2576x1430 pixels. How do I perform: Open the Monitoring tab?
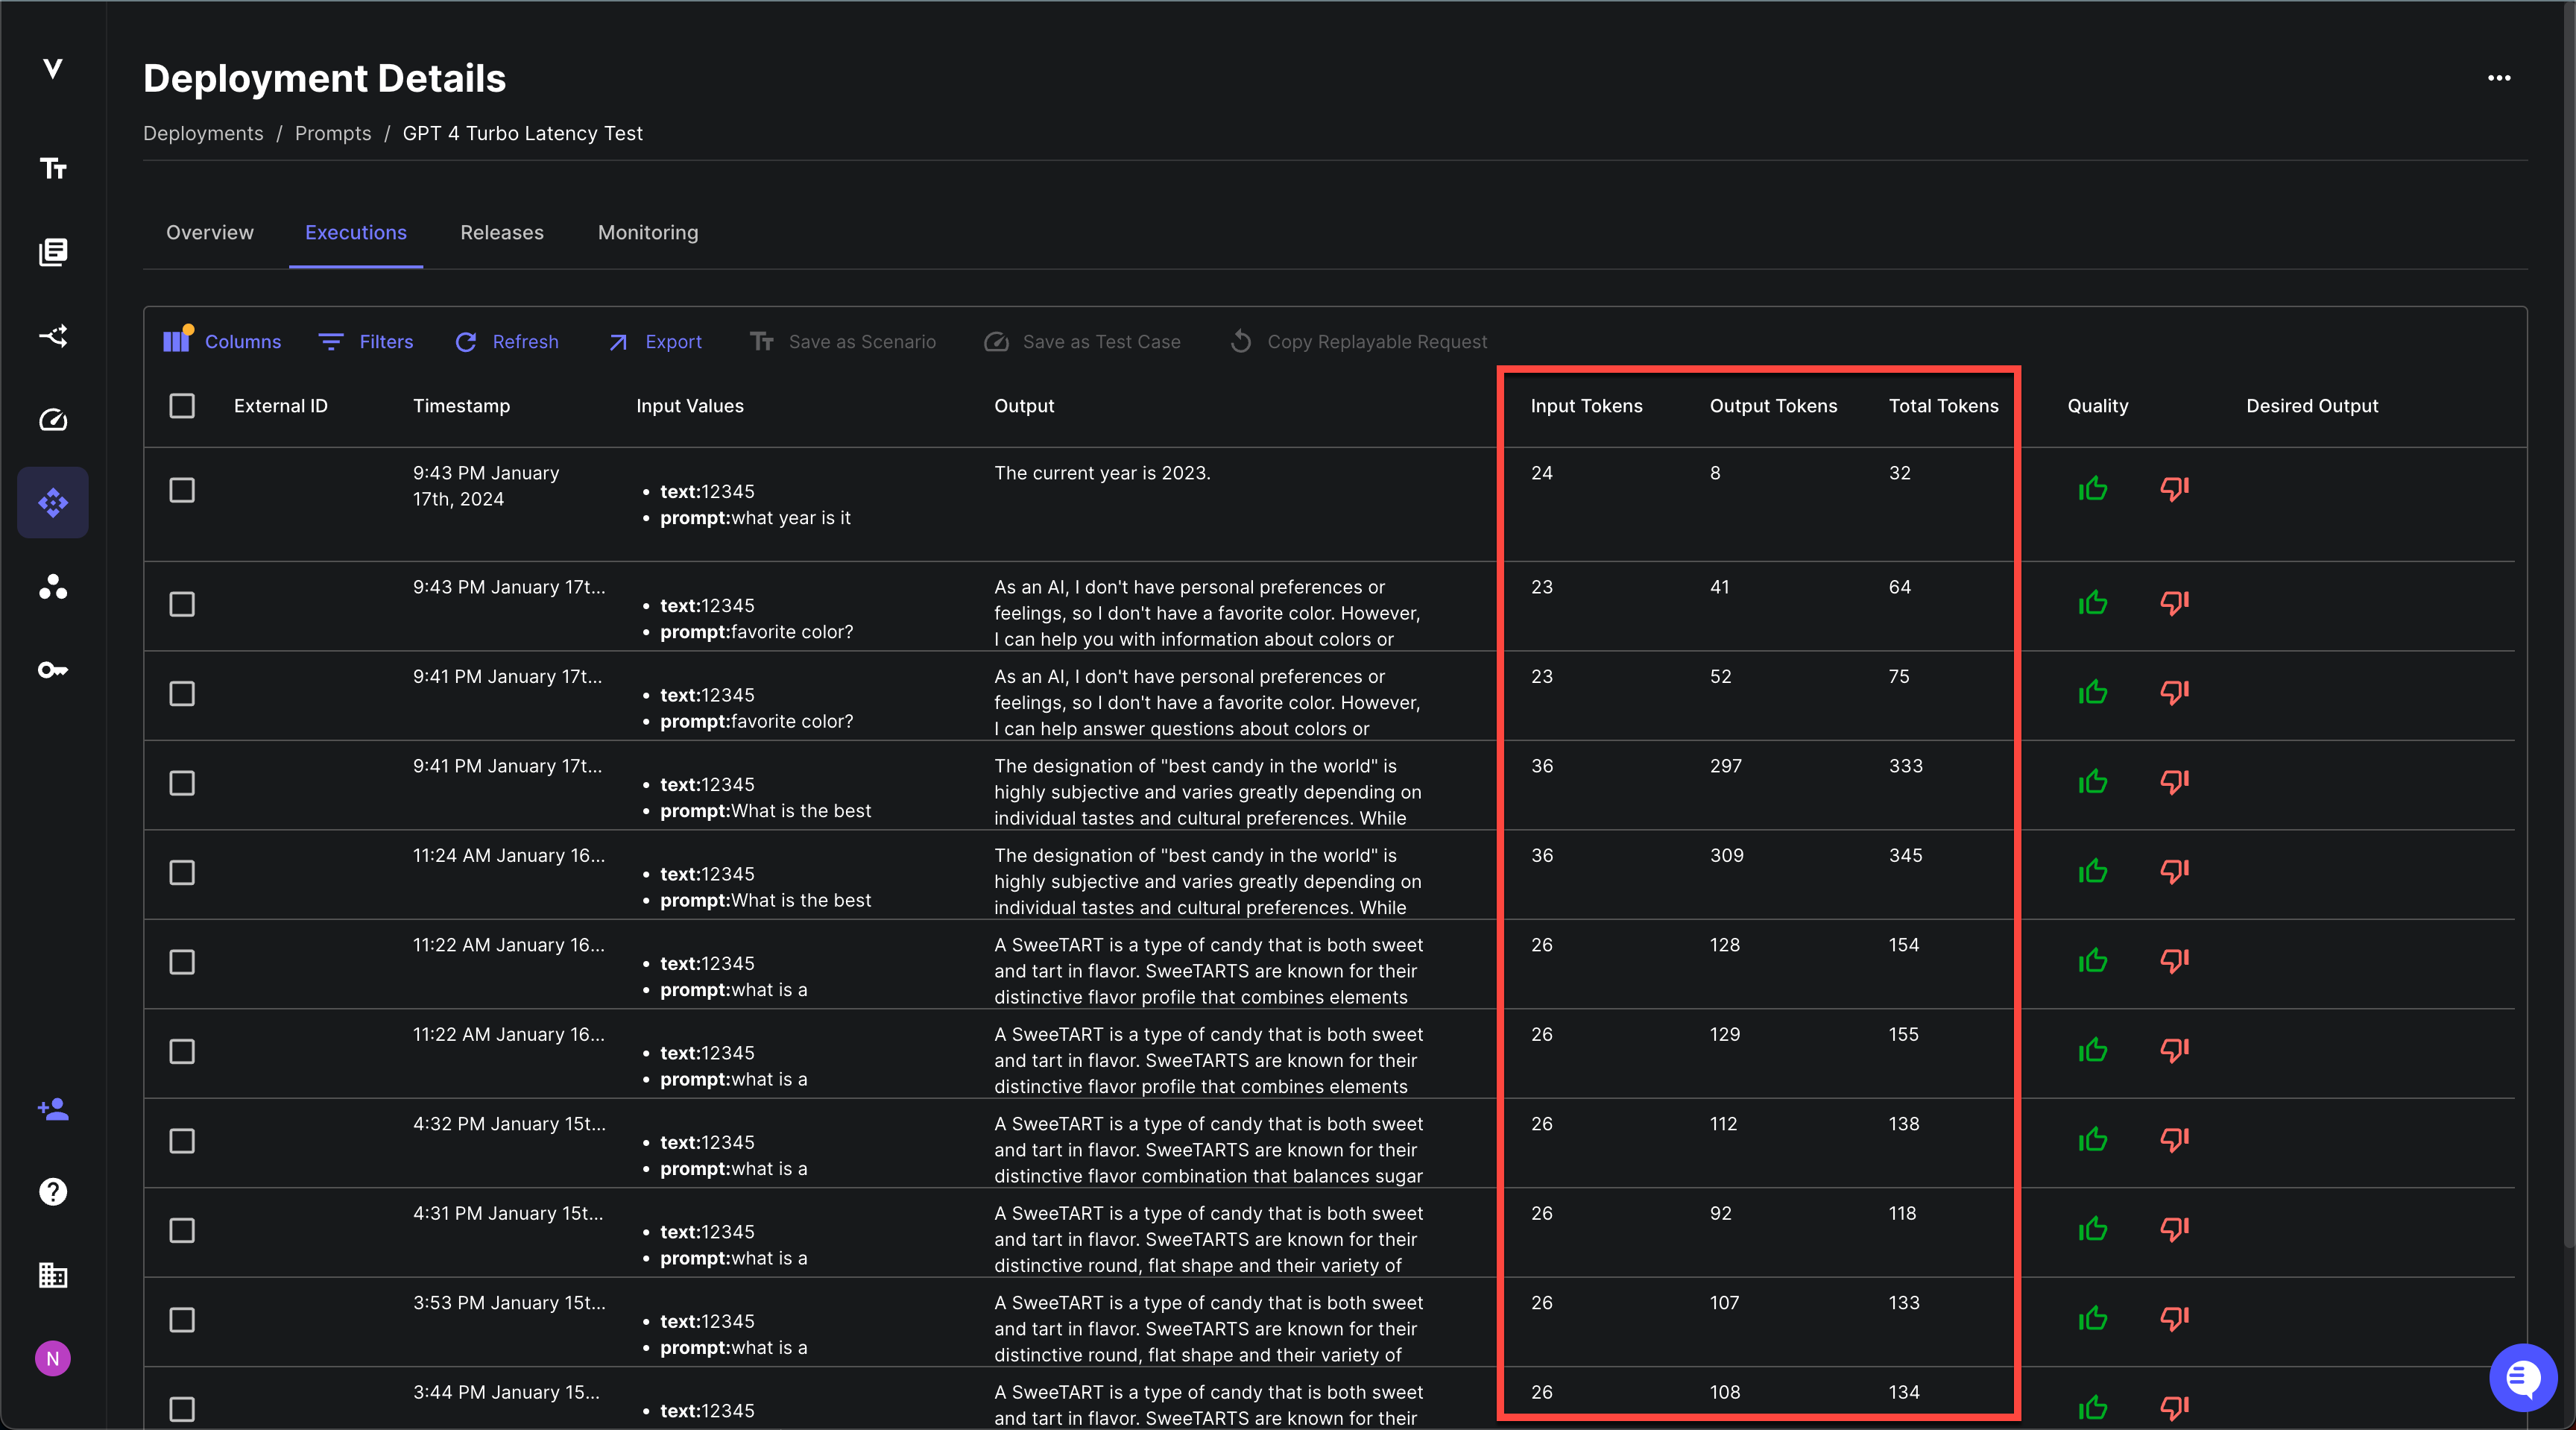pyautogui.click(x=648, y=232)
